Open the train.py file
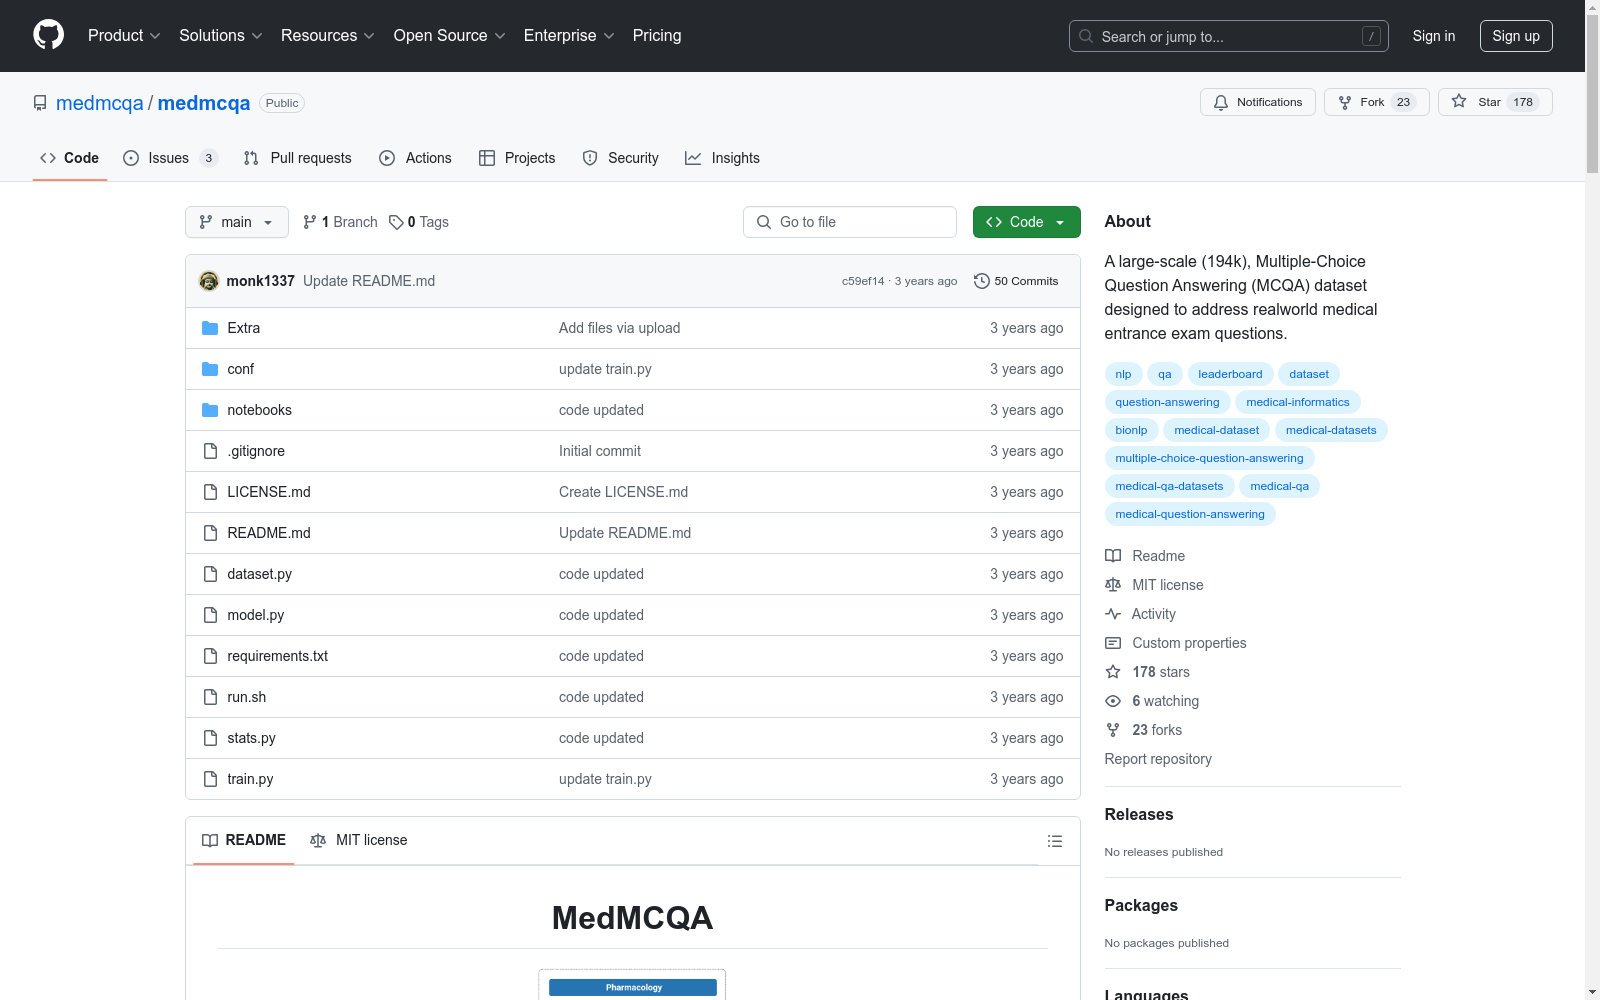This screenshot has height=1000, width=1600. click(250, 779)
